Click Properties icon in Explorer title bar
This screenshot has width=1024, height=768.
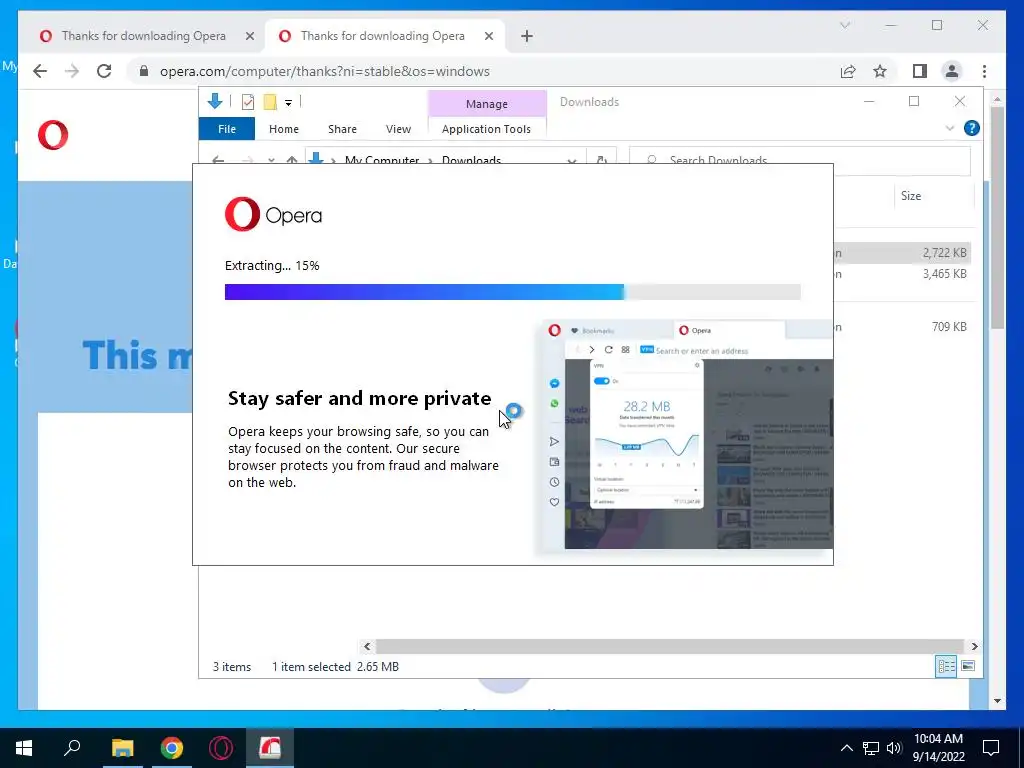[x=248, y=102]
